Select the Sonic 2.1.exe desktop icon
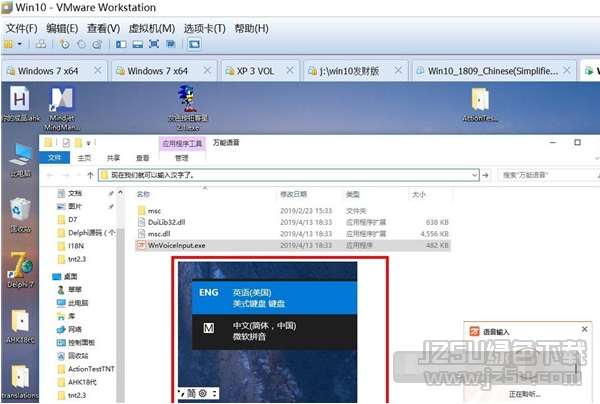The height and width of the screenshot is (404, 600). 188,108
